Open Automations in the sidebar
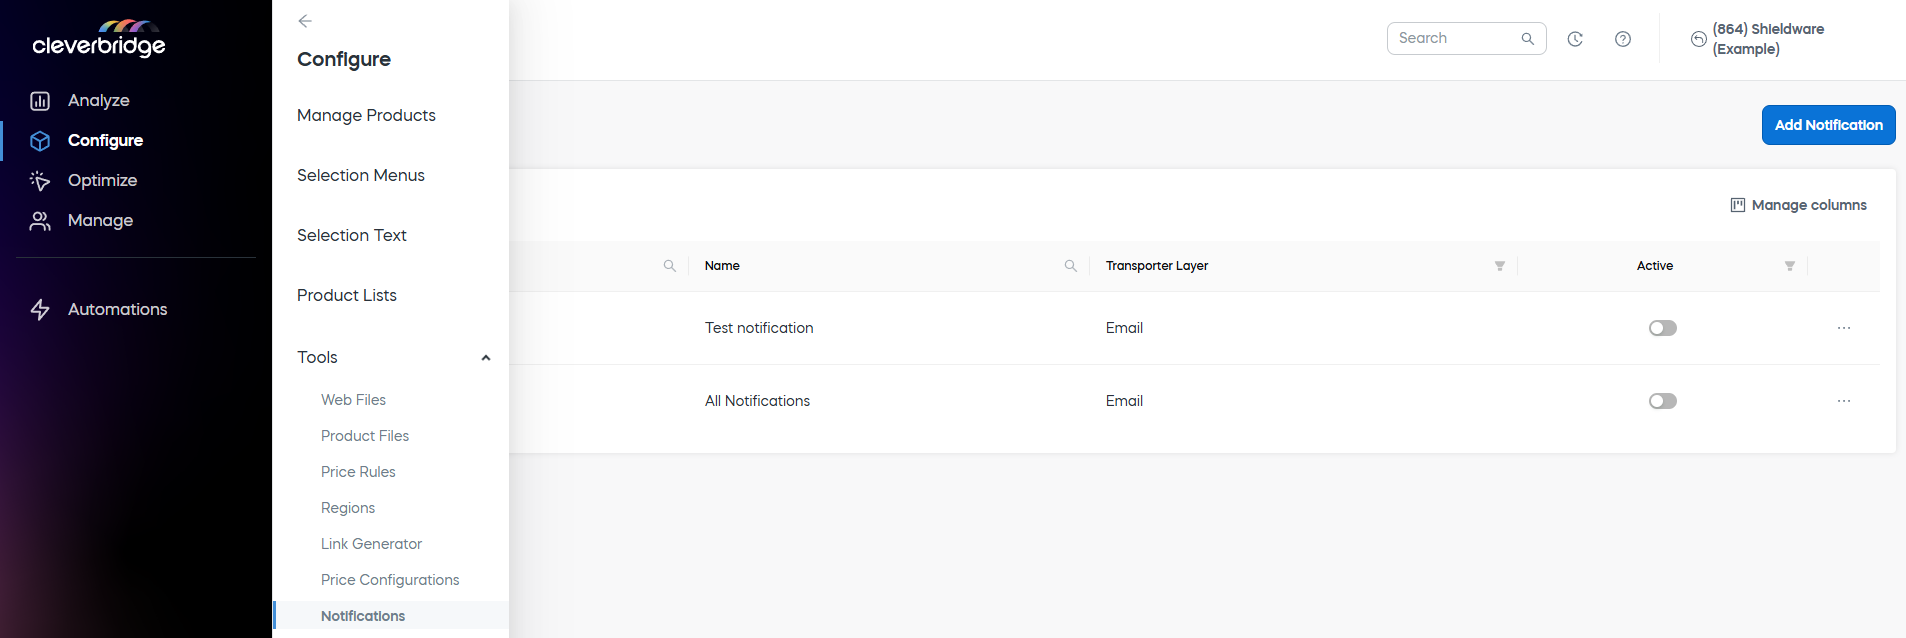This screenshot has width=1906, height=638. [x=117, y=310]
